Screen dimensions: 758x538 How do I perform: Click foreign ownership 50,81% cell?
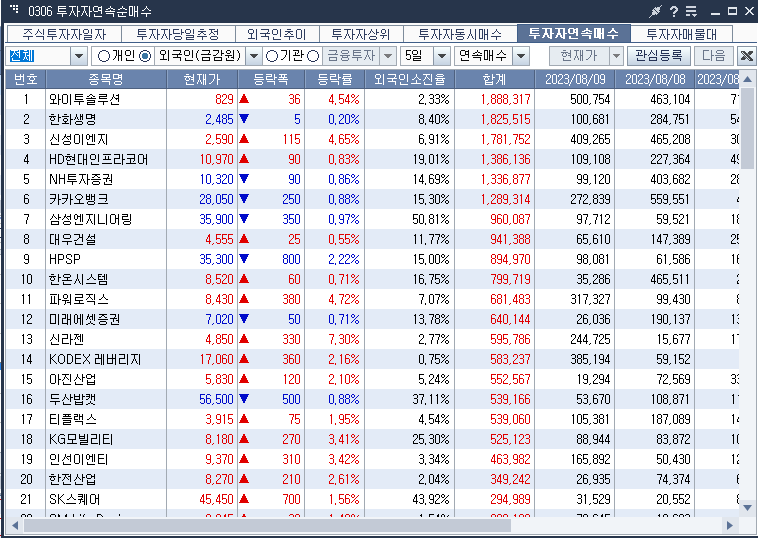click(431, 219)
